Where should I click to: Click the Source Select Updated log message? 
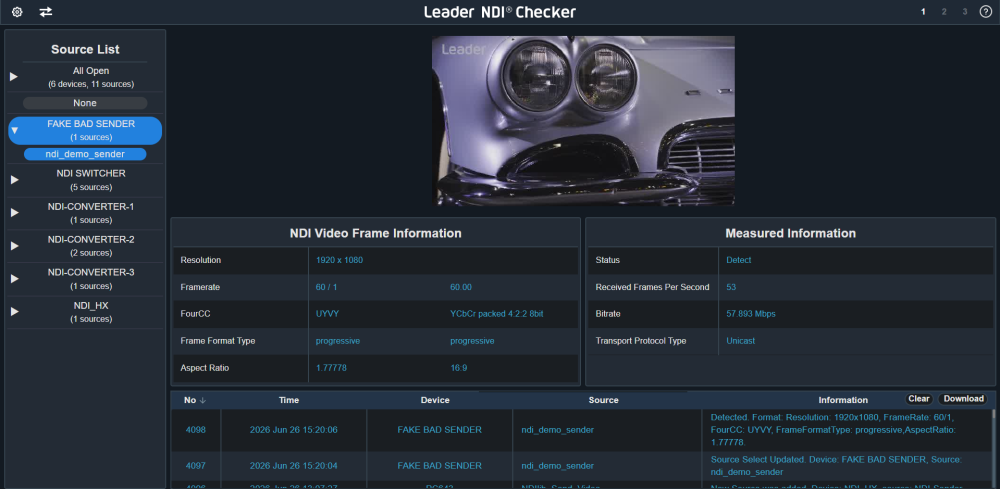click(836, 466)
